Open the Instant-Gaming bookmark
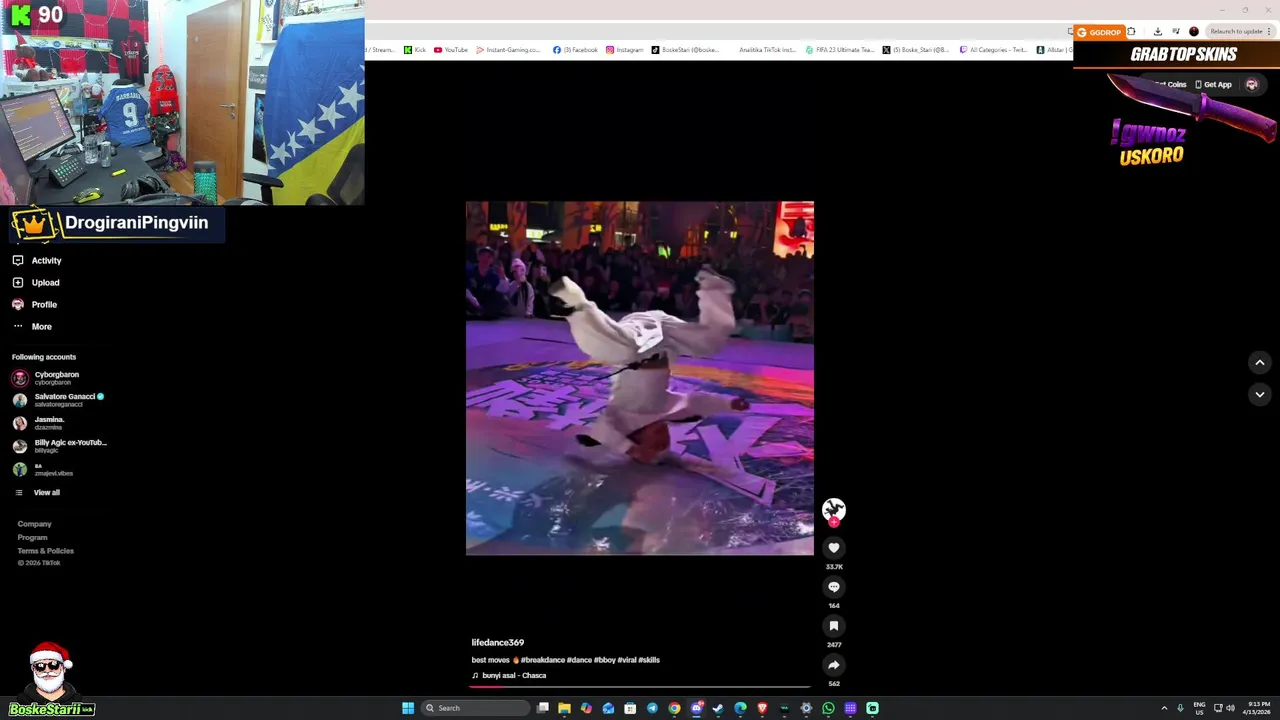1280x720 pixels. coord(508,50)
